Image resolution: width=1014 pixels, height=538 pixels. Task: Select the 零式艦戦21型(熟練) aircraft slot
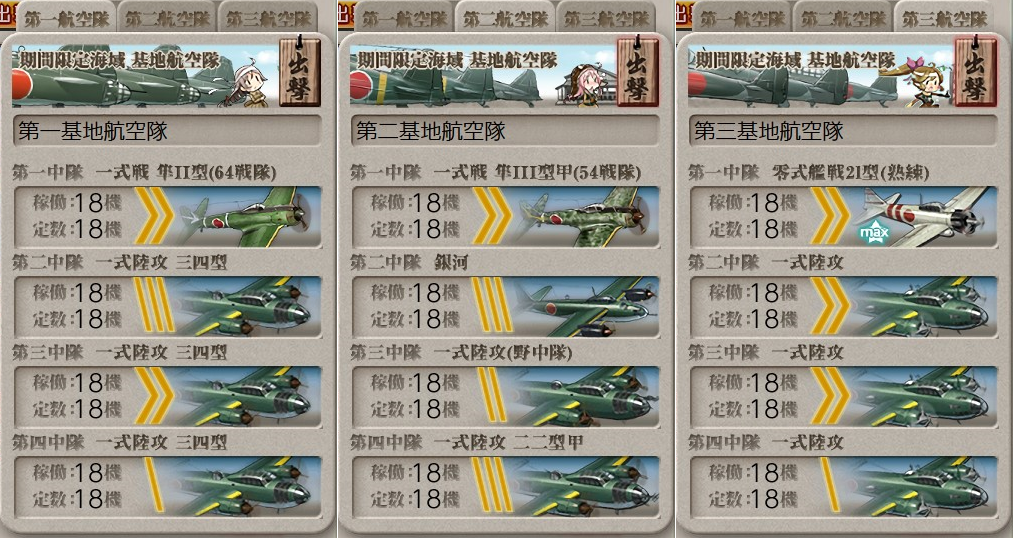coord(843,216)
